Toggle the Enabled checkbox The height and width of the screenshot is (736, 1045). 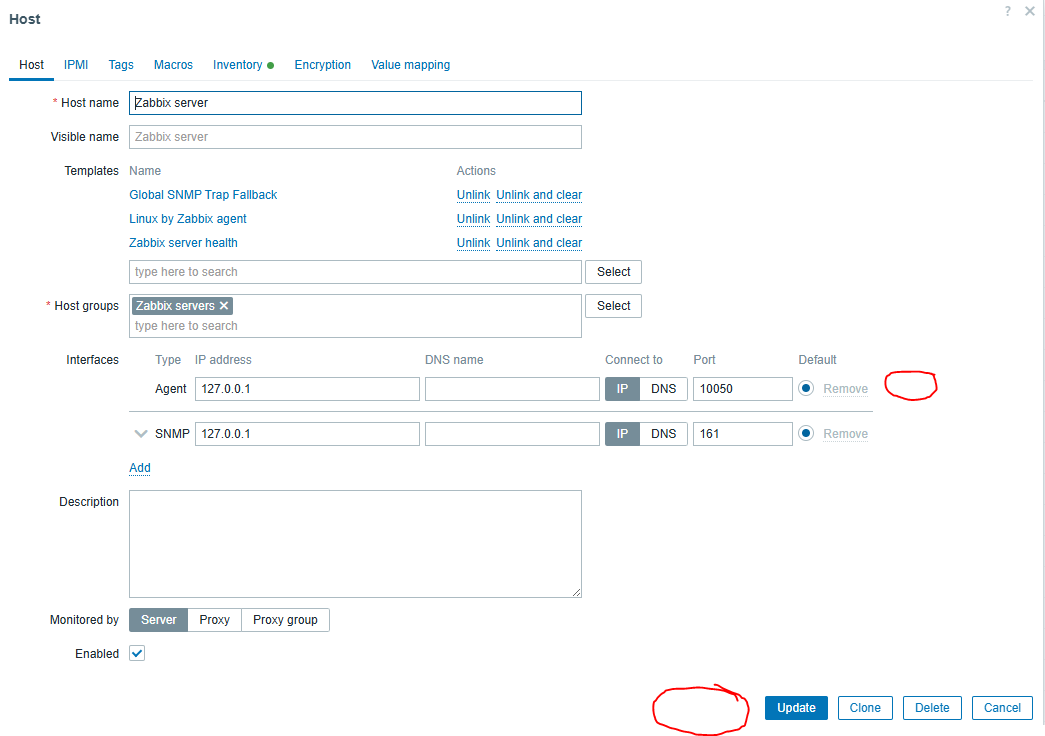138,654
